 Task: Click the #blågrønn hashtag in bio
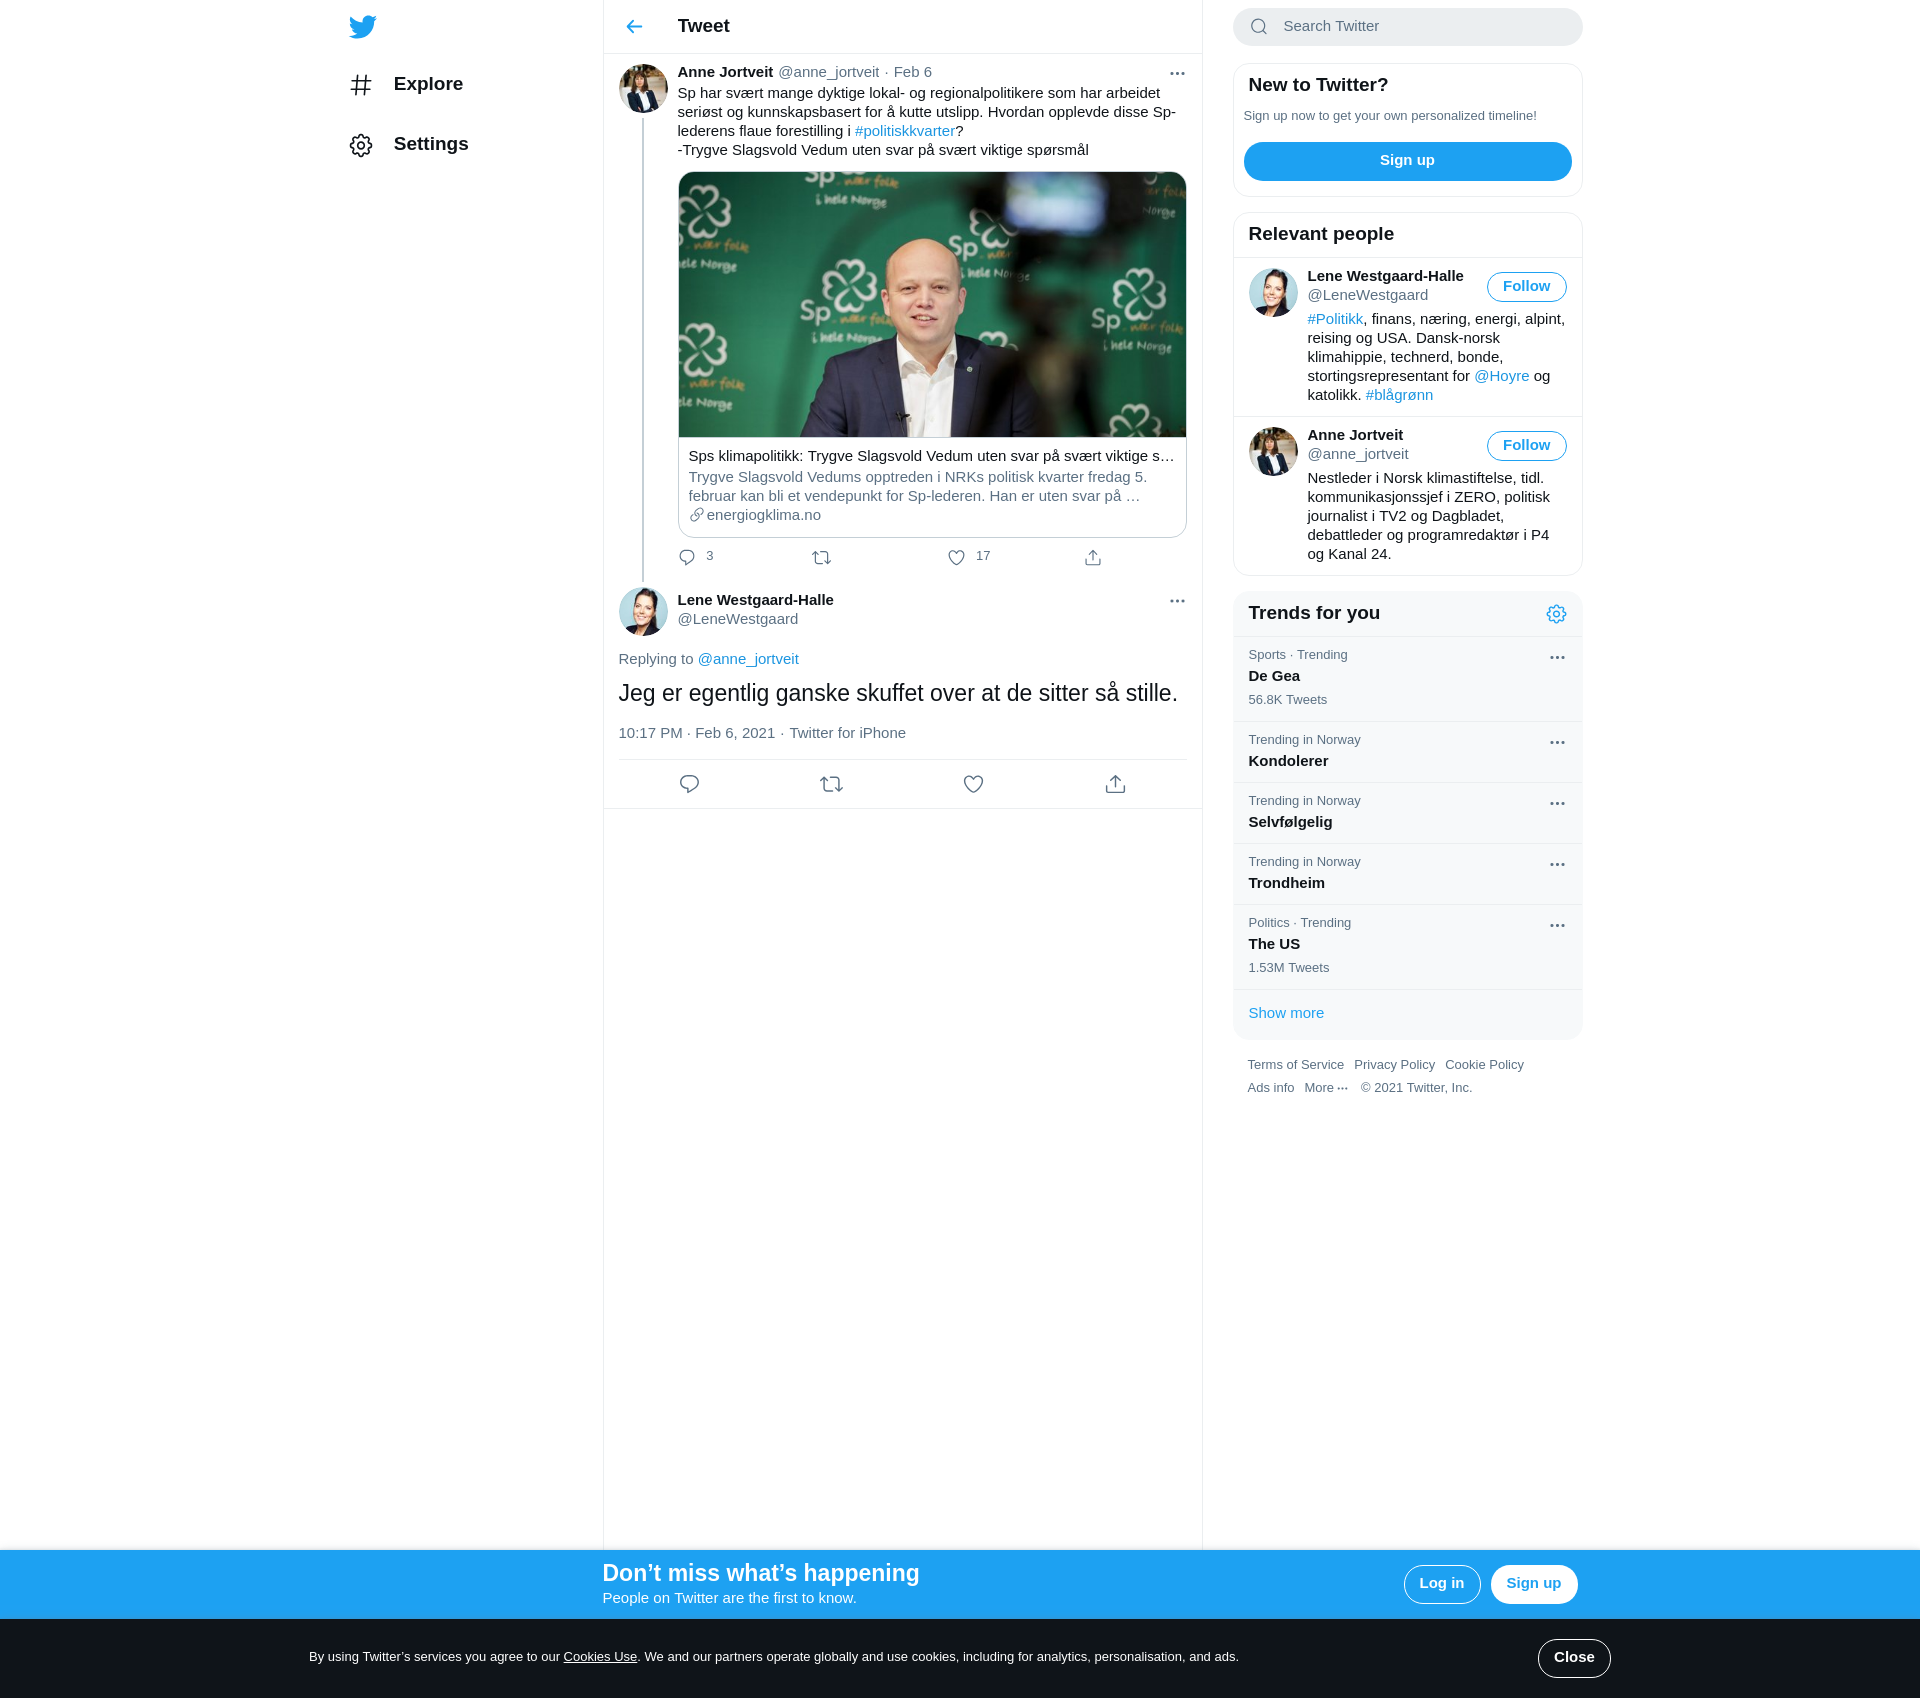coord(1399,395)
